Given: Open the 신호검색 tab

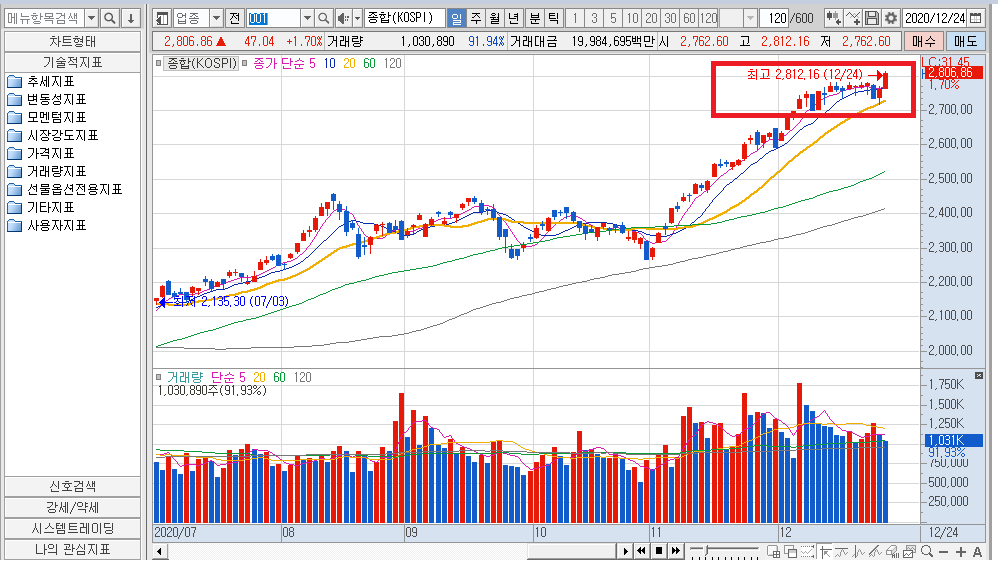Looking at the screenshot, I should [73, 486].
